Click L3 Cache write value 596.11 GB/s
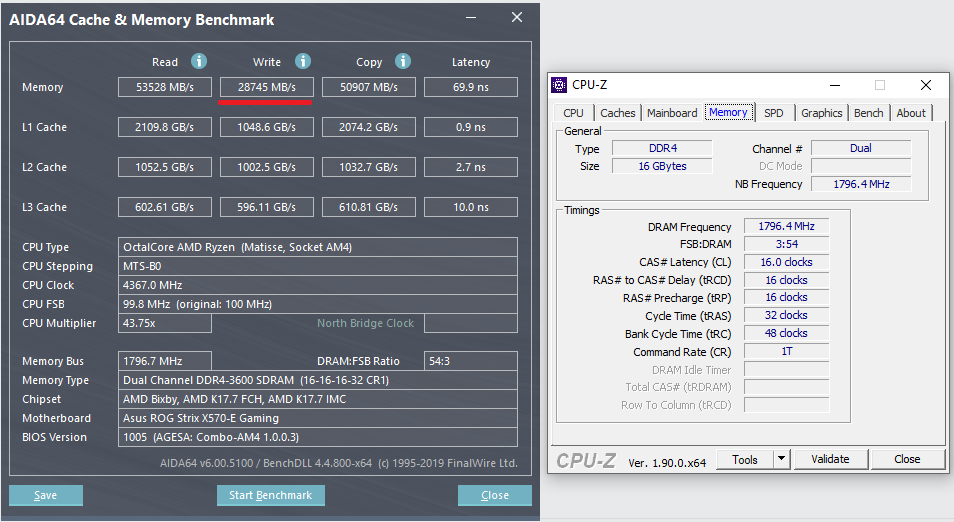This screenshot has width=954, height=522. coord(266,207)
